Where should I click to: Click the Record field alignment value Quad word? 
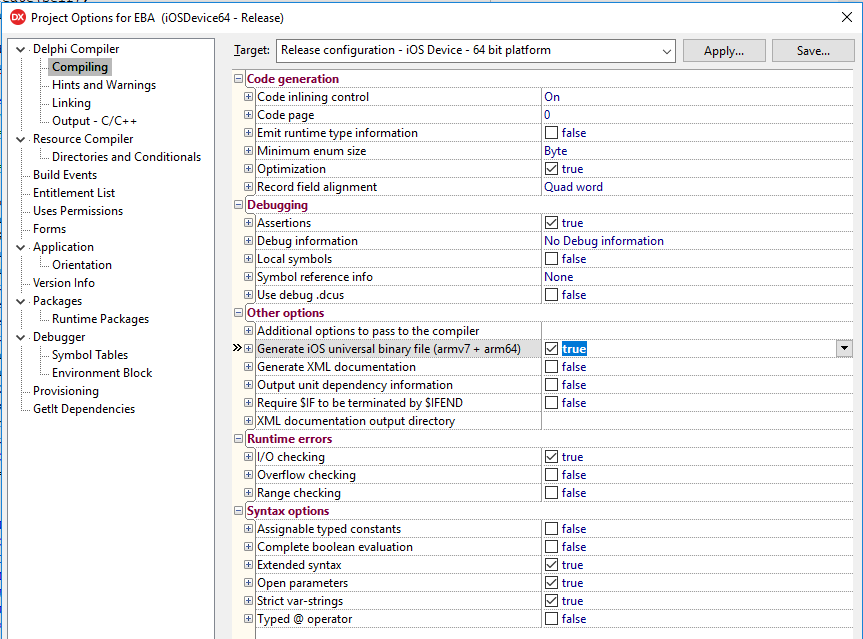click(x=573, y=187)
